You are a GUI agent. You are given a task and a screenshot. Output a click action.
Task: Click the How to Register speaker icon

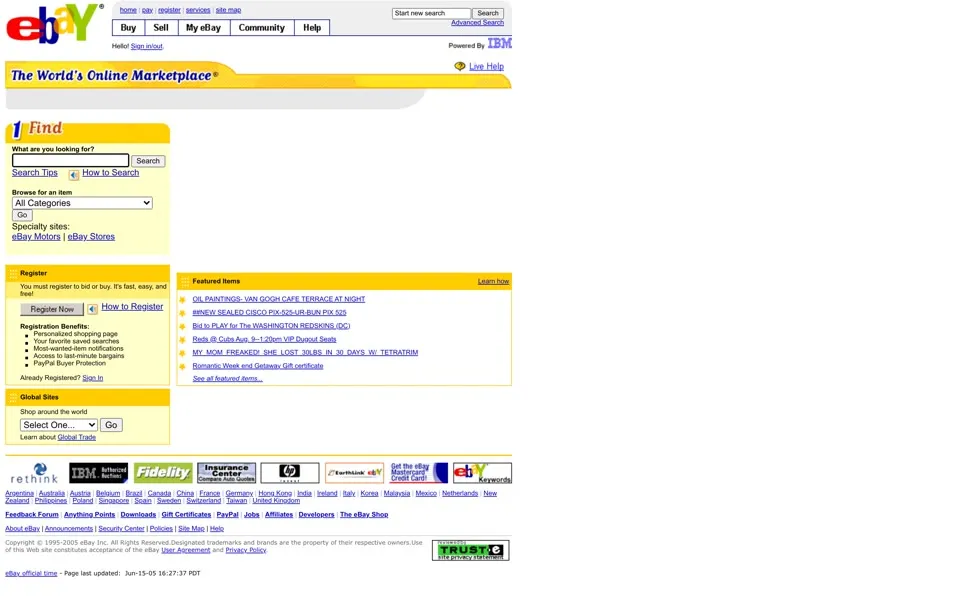tap(92, 309)
